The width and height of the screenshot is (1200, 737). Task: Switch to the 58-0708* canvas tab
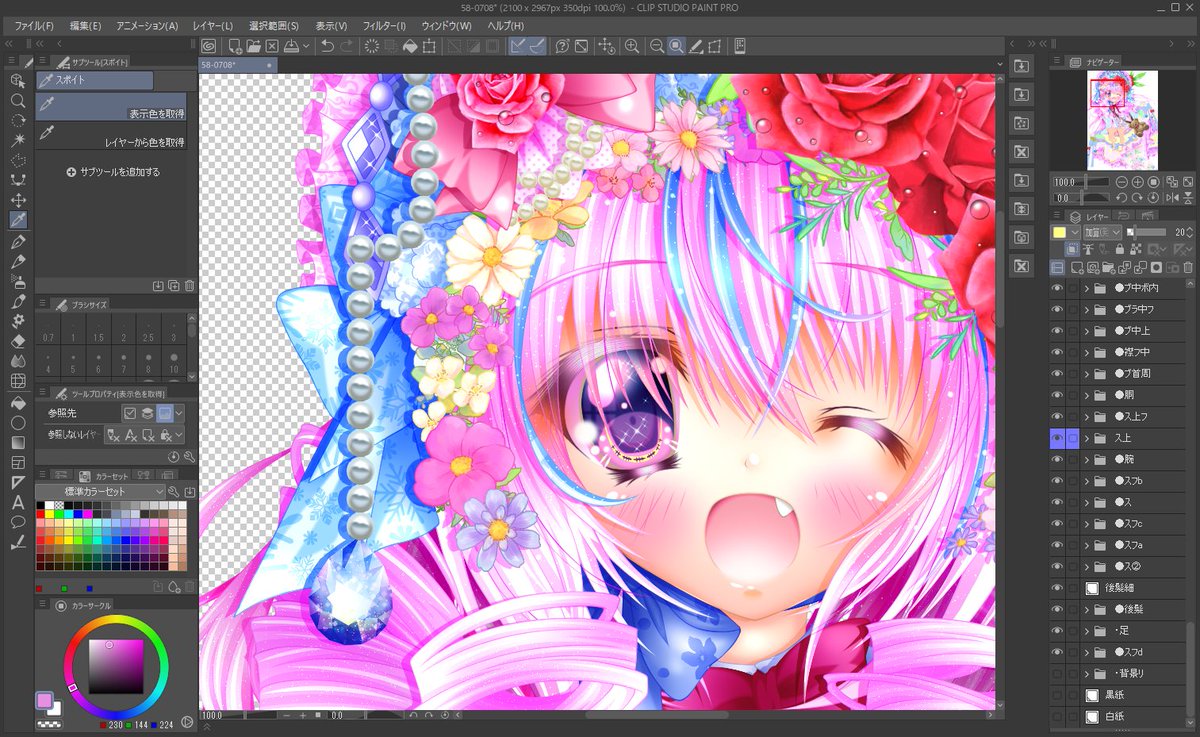tap(238, 65)
